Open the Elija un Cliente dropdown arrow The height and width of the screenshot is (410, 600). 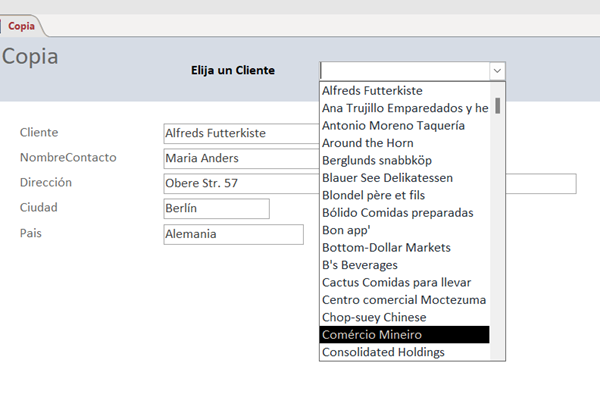497,71
